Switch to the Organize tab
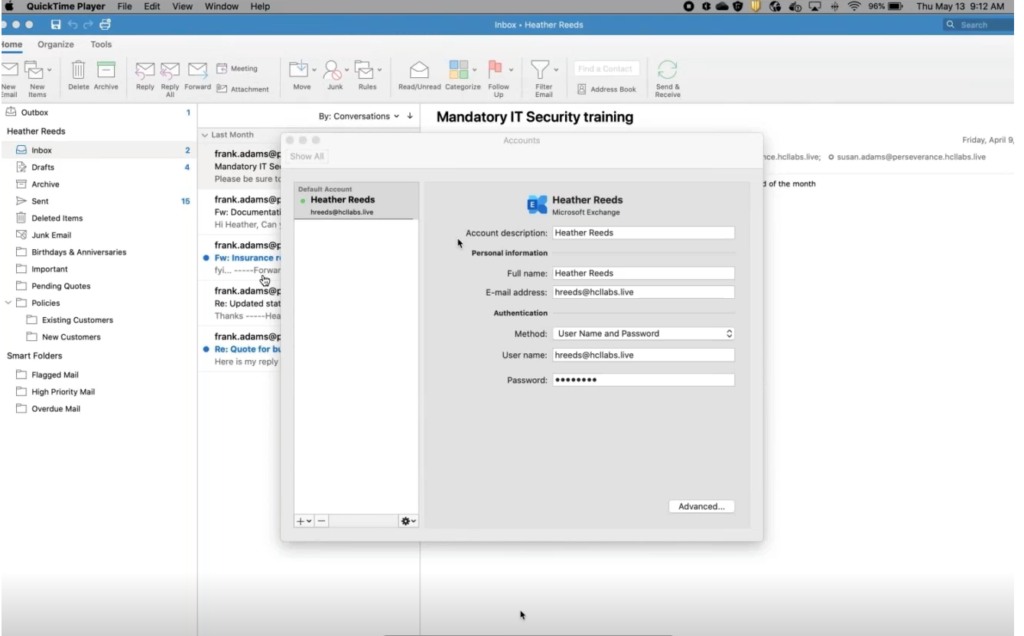1024x636 pixels. pyautogui.click(x=56, y=44)
